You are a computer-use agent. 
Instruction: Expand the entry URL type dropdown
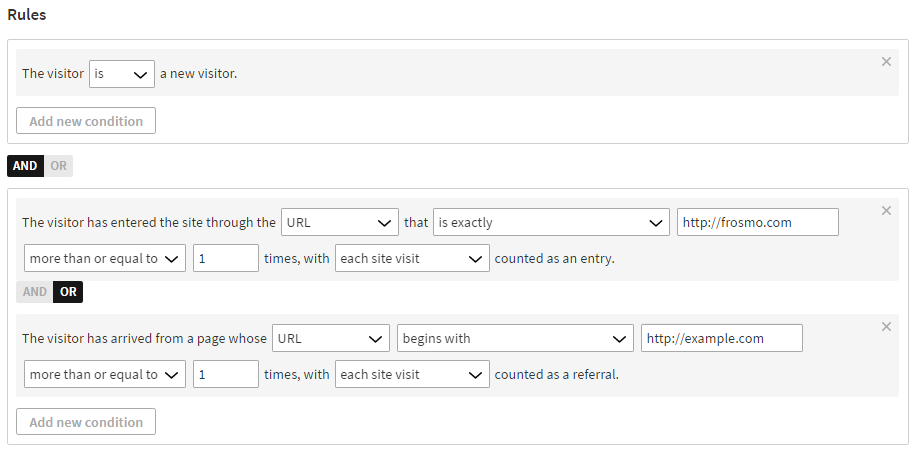pos(340,223)
